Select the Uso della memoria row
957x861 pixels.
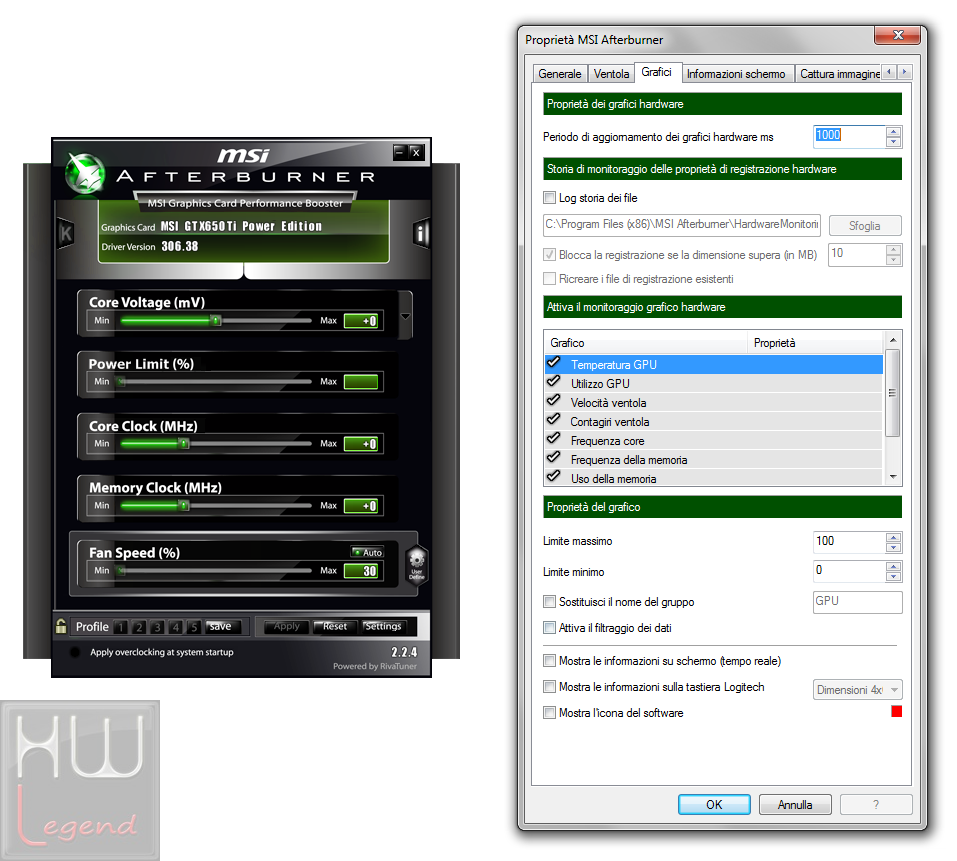713,478
